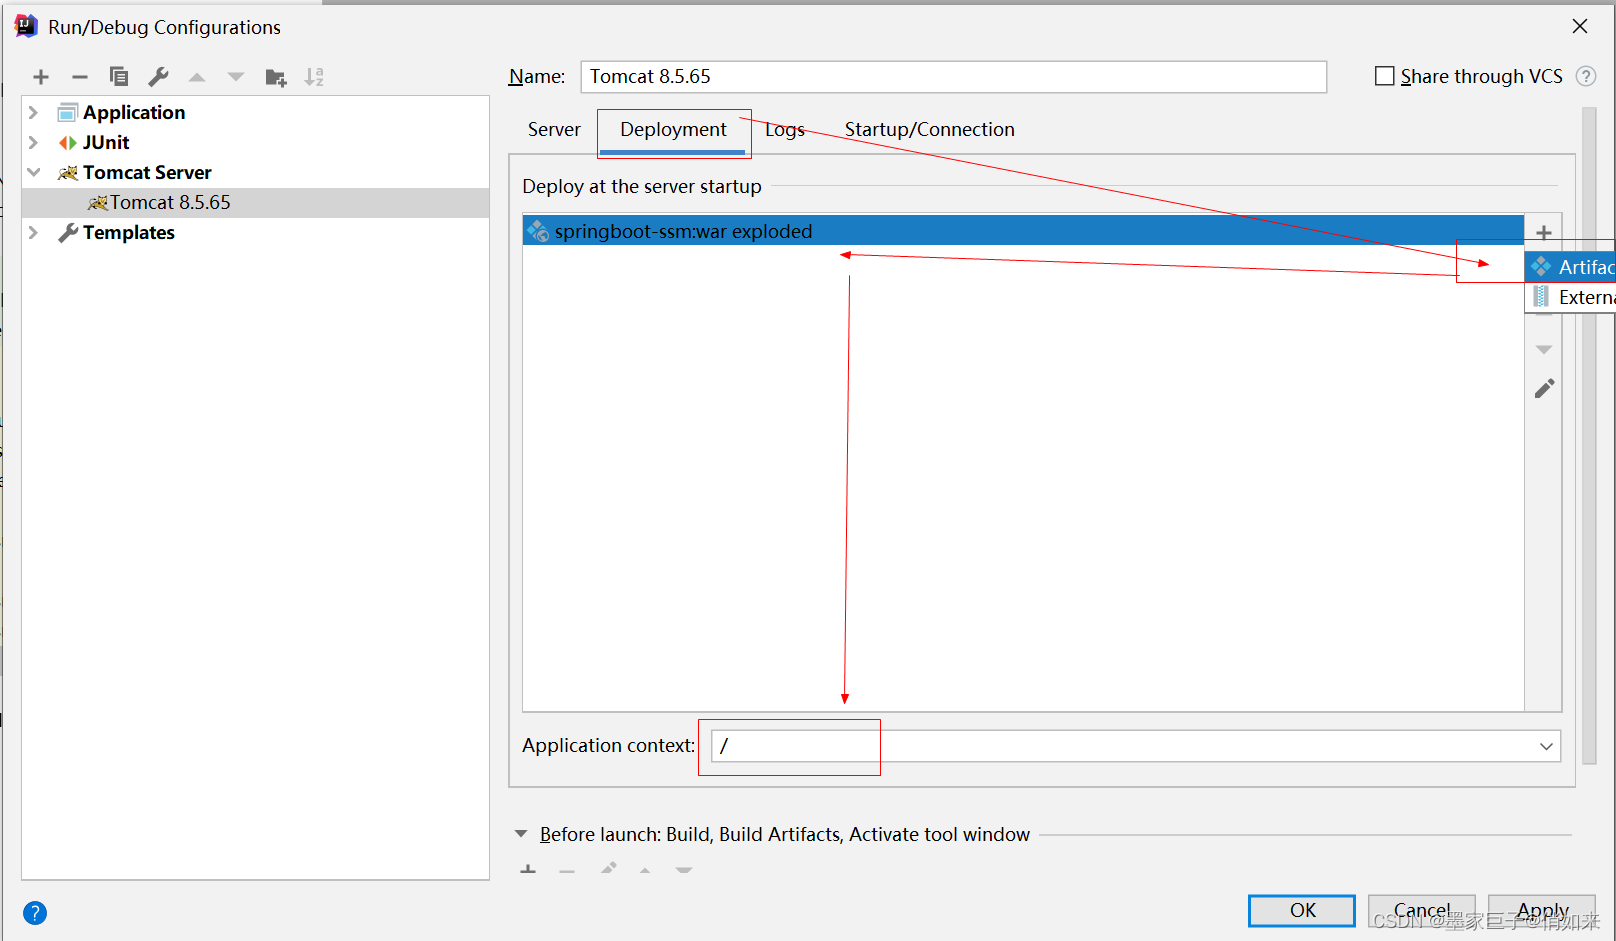Click the Apply button
The width and height of the screenshot is (1616, 941).
tap(1542, 910)
